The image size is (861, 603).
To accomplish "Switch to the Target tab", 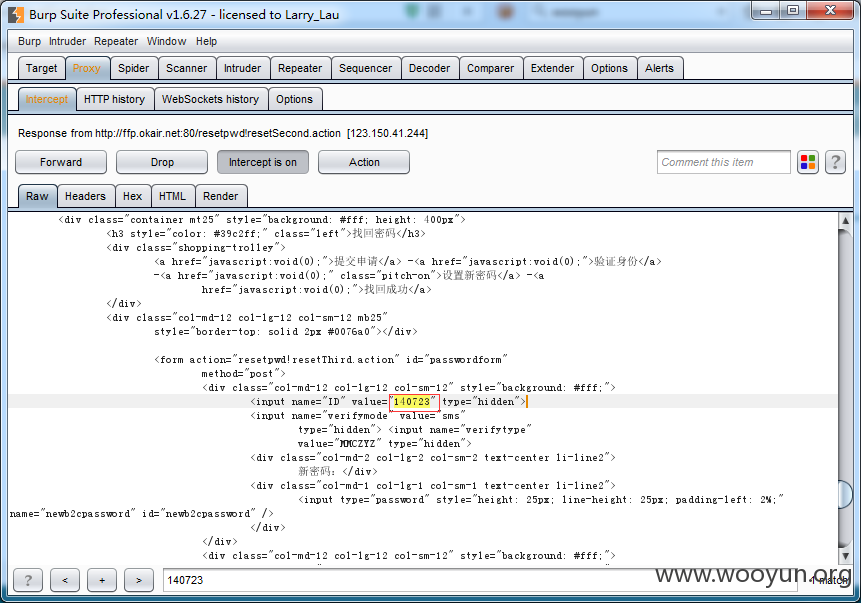I will 41,68.
